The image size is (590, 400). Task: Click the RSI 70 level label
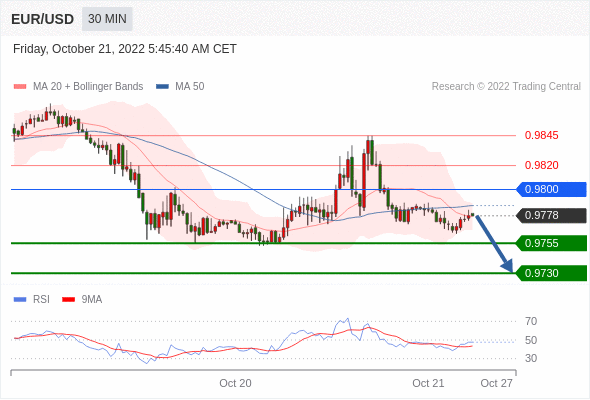(531, 321)
